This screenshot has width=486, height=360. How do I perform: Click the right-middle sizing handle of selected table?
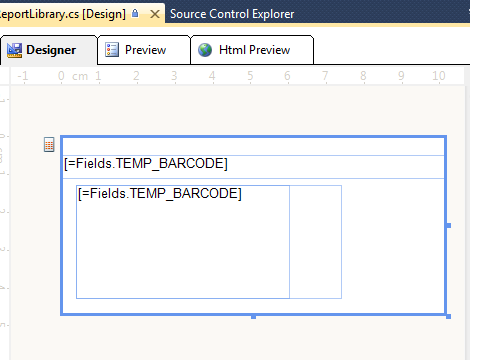pos(448,226)
